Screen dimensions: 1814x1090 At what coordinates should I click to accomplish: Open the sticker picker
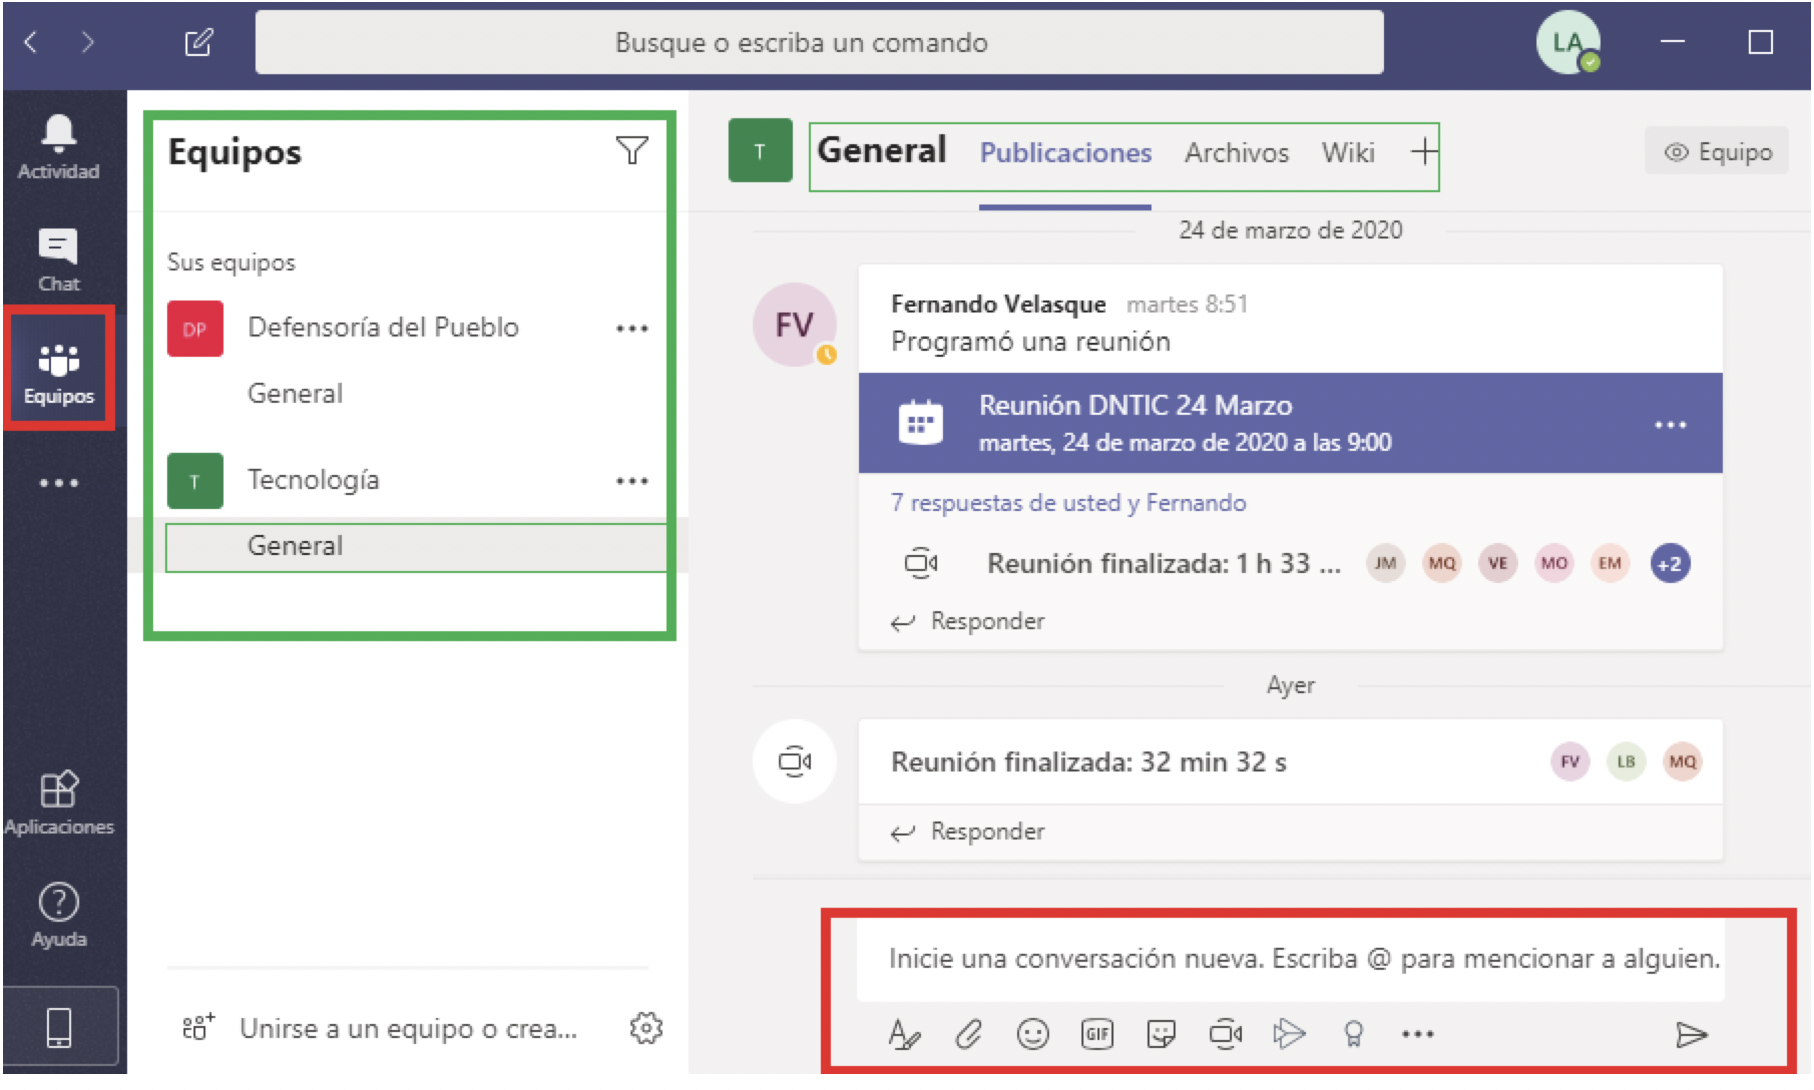(1161, 1034)
